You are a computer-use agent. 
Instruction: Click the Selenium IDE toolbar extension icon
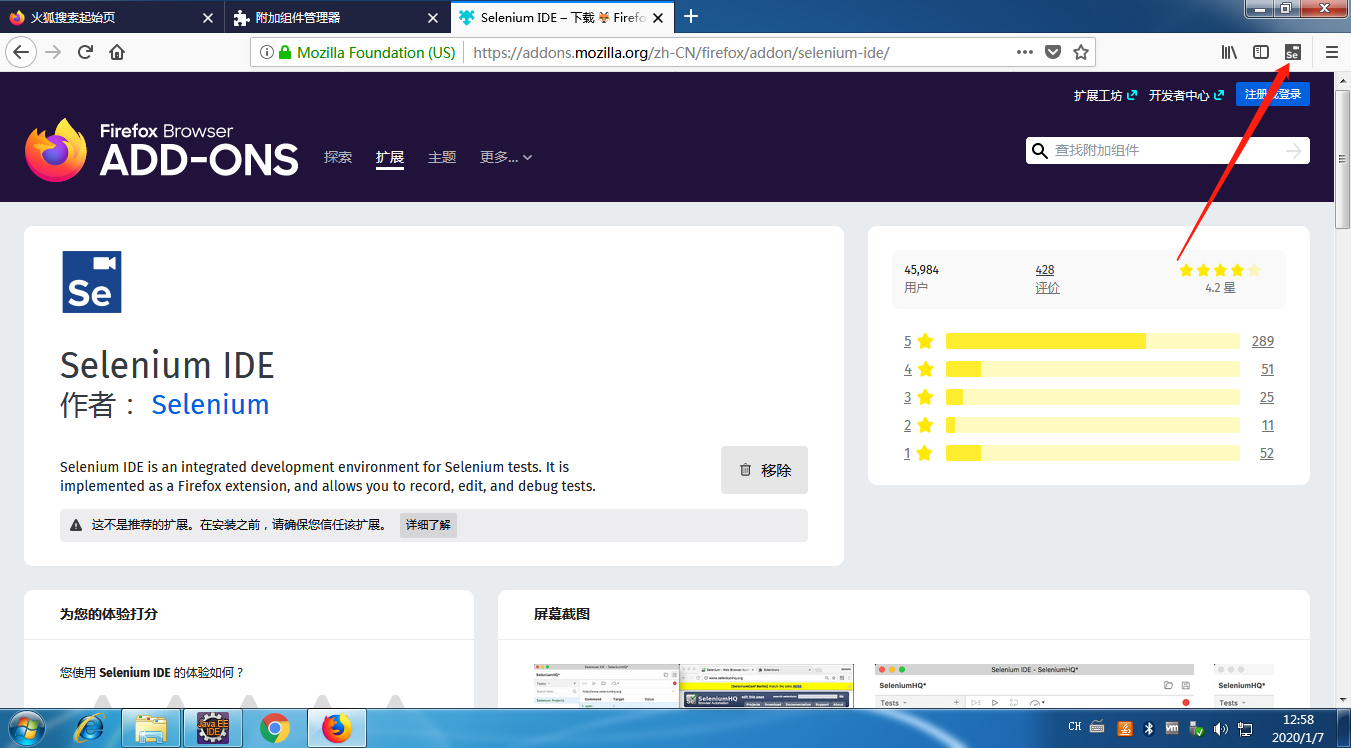pyautogui.click(x=1292, y=52)
